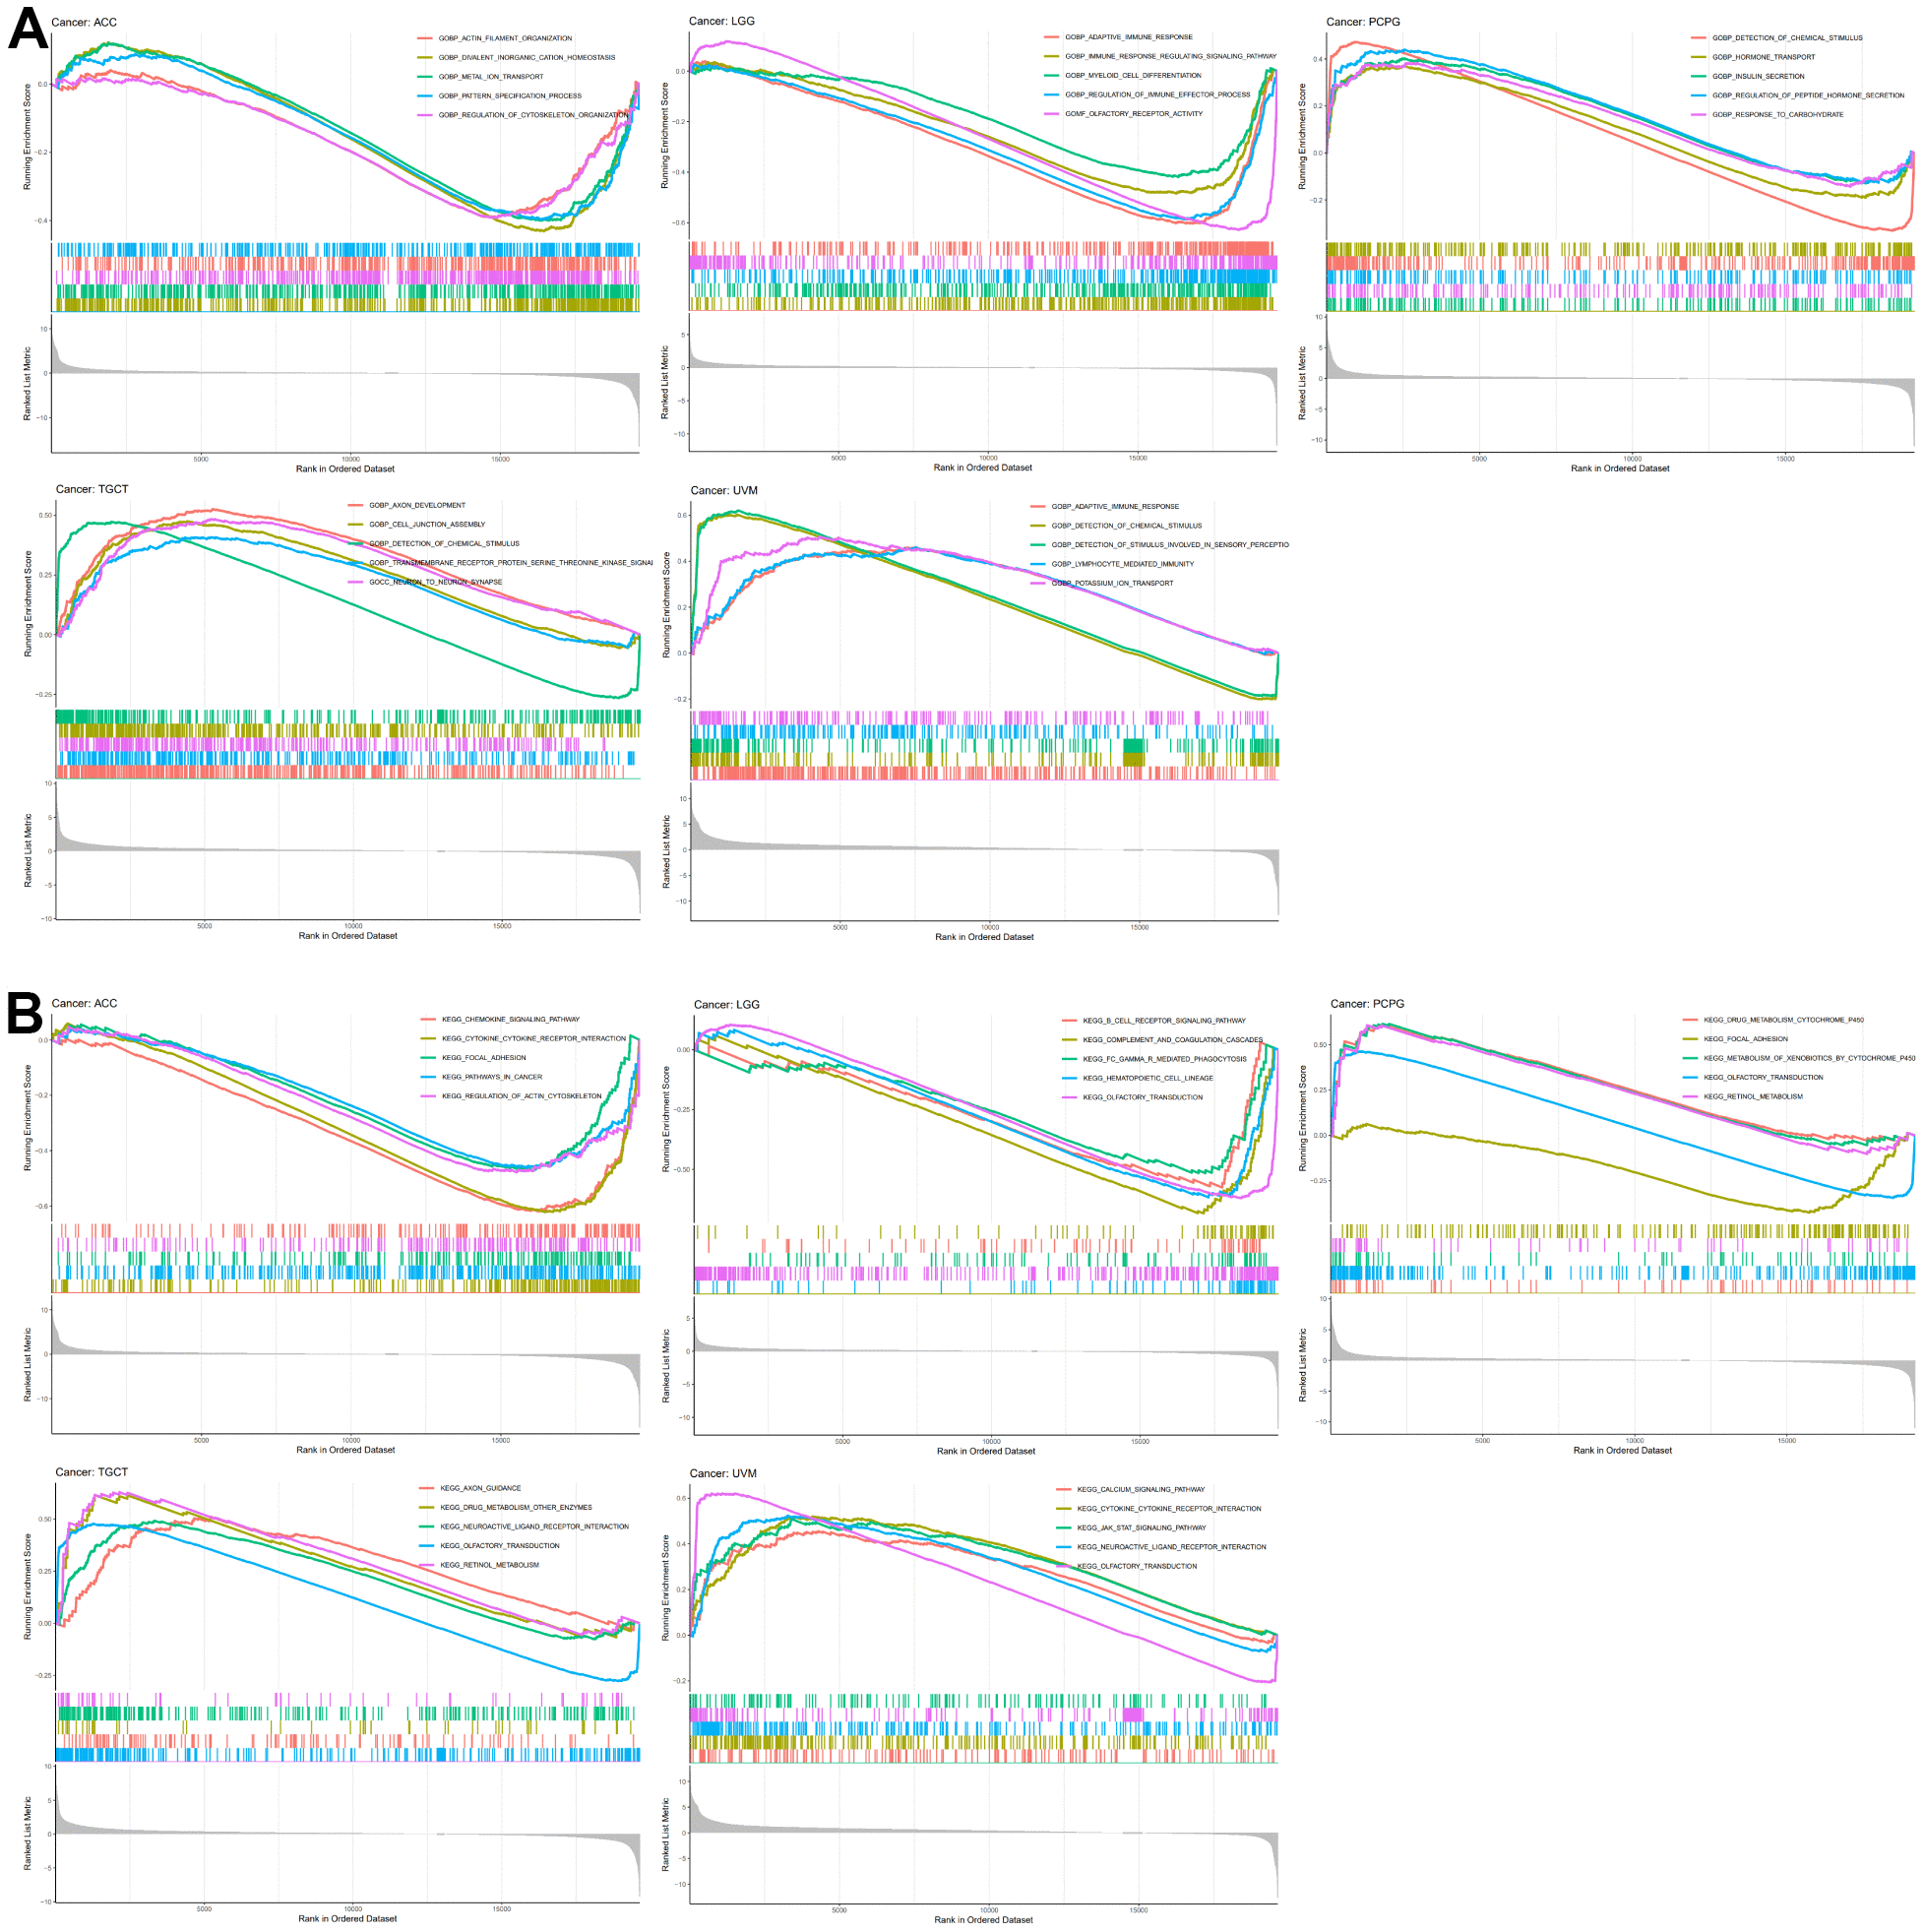This screenshot has width=1924, height=1932.
Task: Click KEGG_FOCAL_ADHESION in panel B ACC legend
Action: click(484, 1057)
